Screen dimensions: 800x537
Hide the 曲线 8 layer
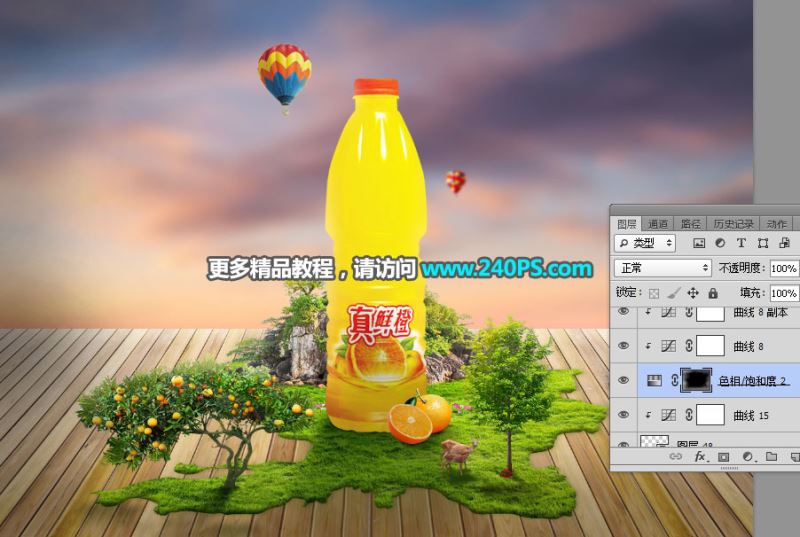(623, 346)
